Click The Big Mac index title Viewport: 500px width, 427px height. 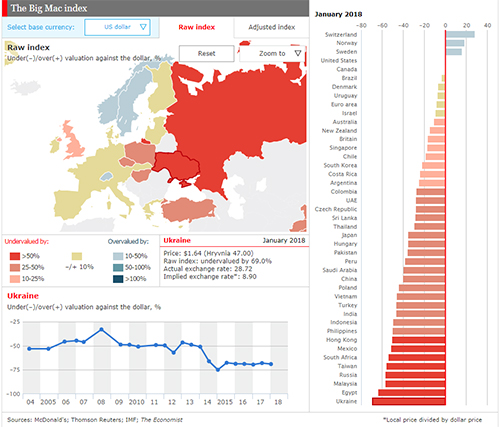point(49,8)
